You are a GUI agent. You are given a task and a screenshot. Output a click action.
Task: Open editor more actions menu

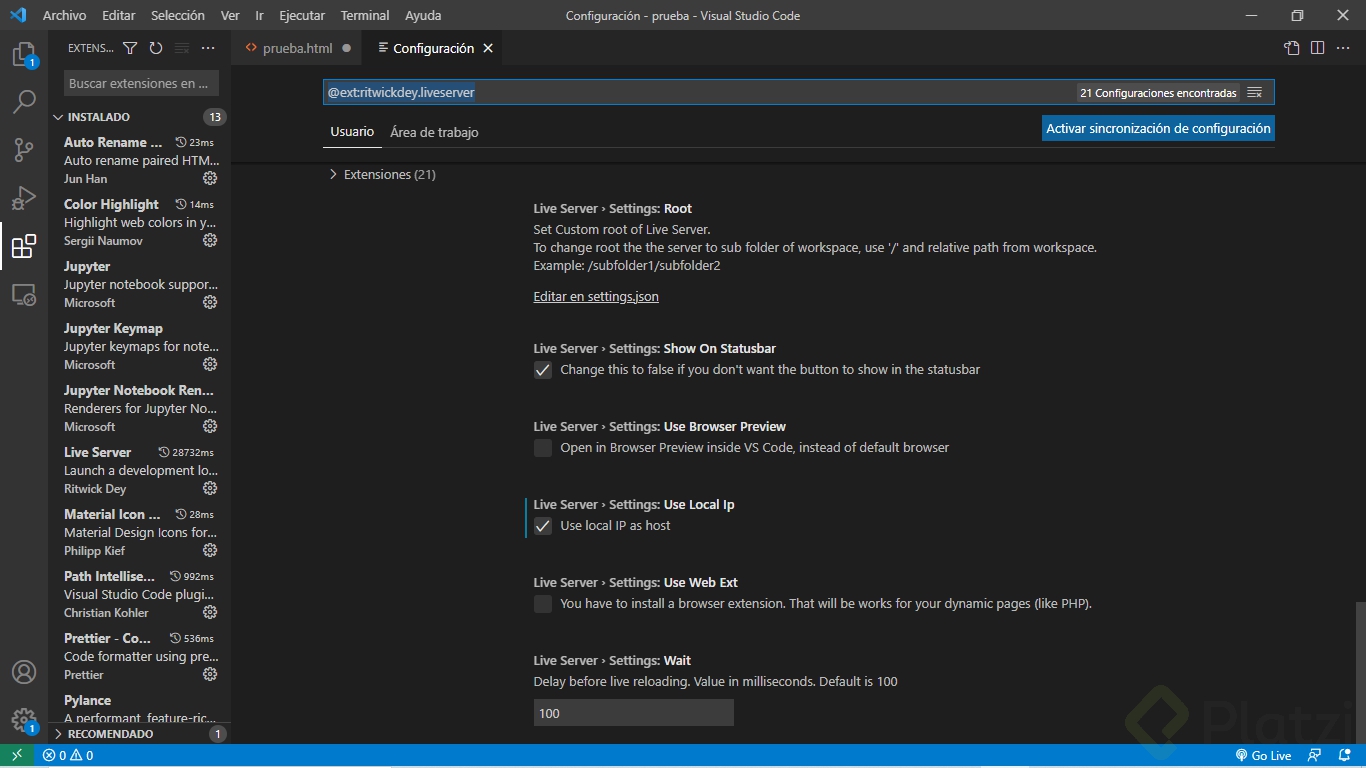(1344, 48)
